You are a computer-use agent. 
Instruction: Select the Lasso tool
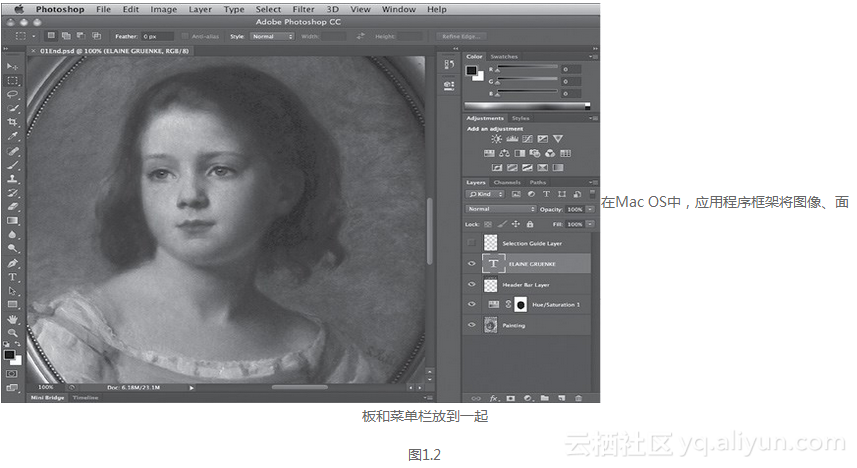[x=12, y=95]
